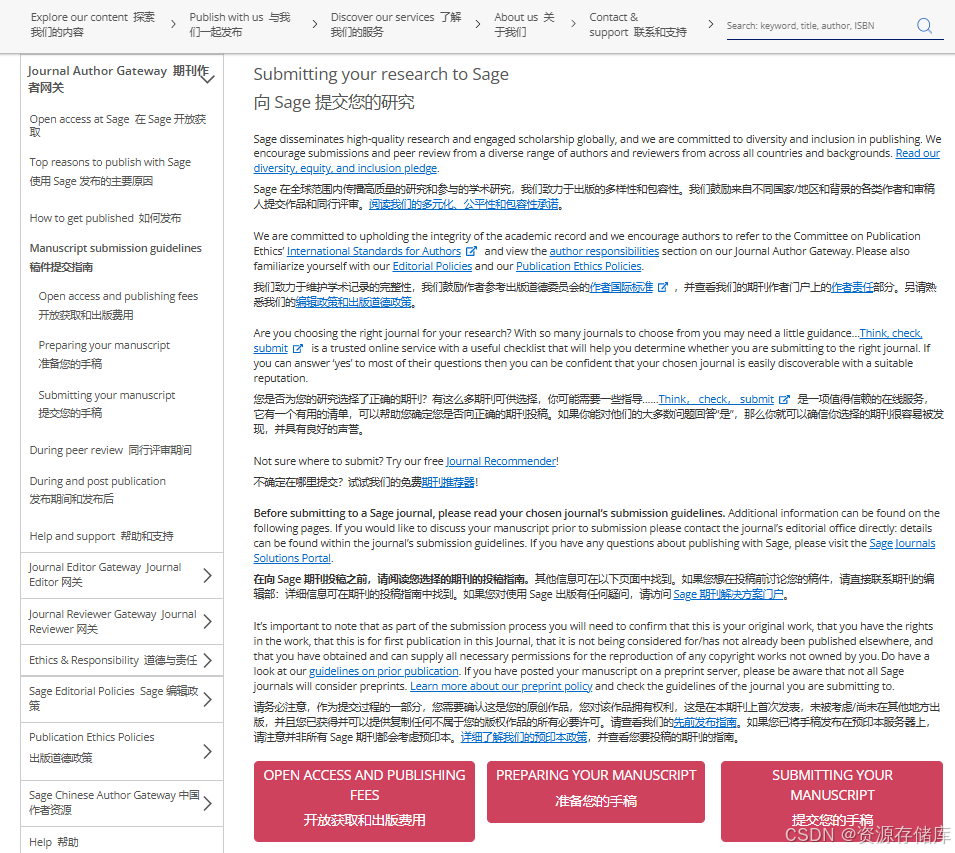This screenshot has width=955, height=853.
Task: Open the Explore our content menu
Action: (93, 24)
